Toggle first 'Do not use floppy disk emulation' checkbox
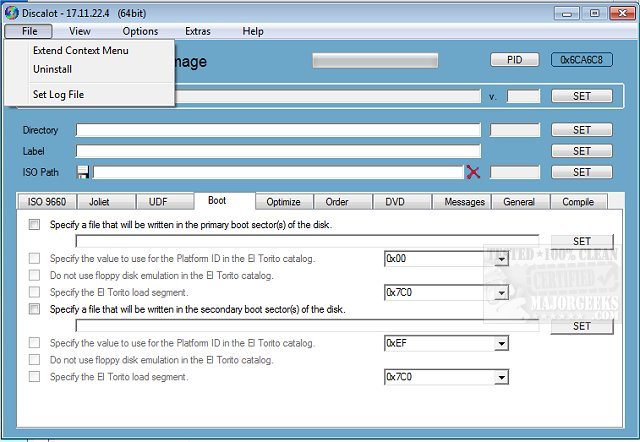 (x=34, y=275)
